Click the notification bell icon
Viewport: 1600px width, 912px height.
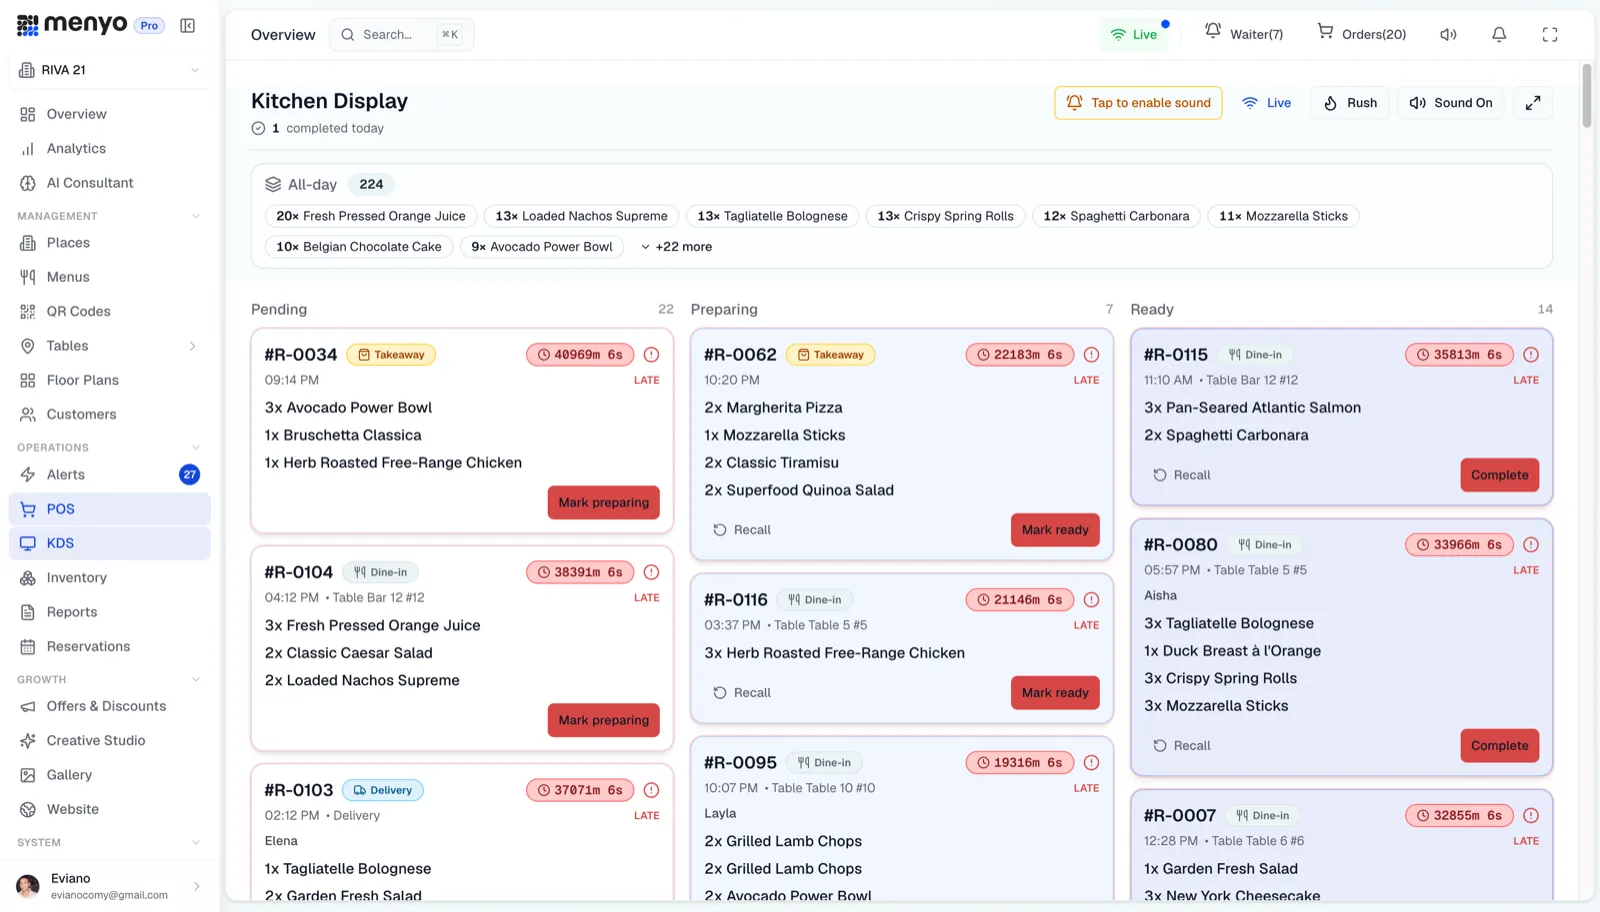point(1499,35)
